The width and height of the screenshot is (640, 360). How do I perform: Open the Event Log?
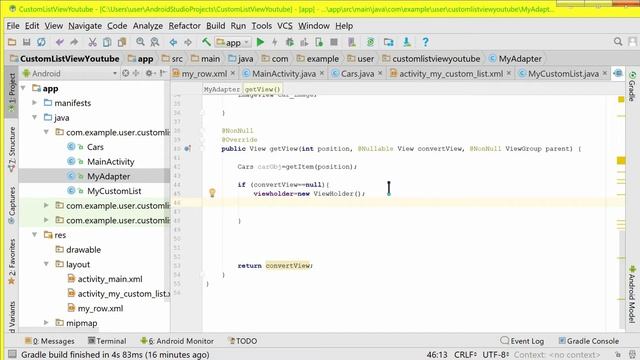522,341
